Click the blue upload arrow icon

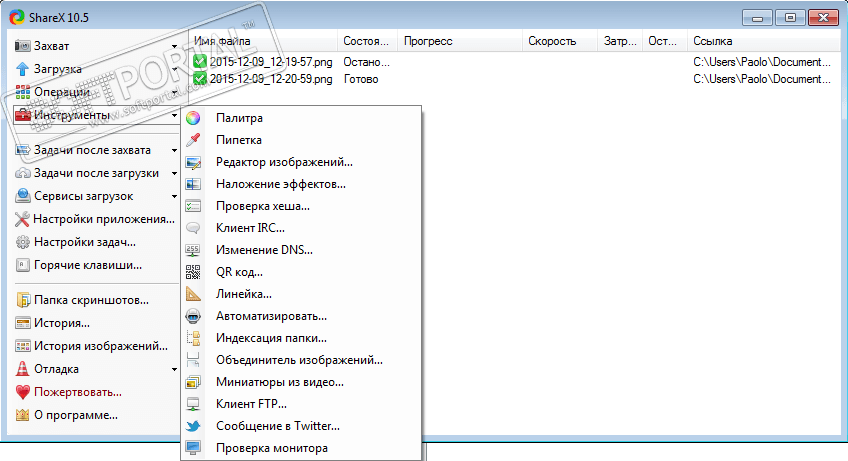pos(23,69)
